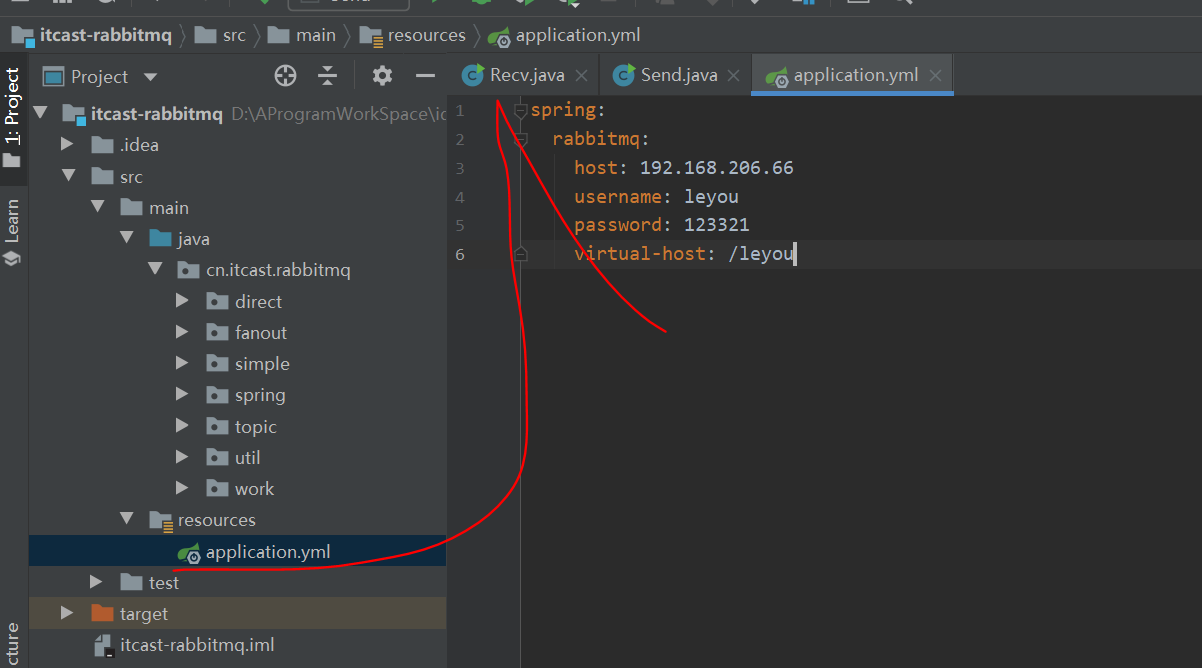Click password value 123321 in editor

click(x=717, y=225)
